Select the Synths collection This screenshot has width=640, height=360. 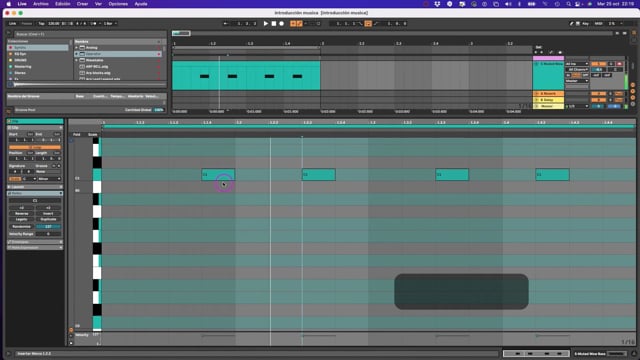[x=38, y=48]
